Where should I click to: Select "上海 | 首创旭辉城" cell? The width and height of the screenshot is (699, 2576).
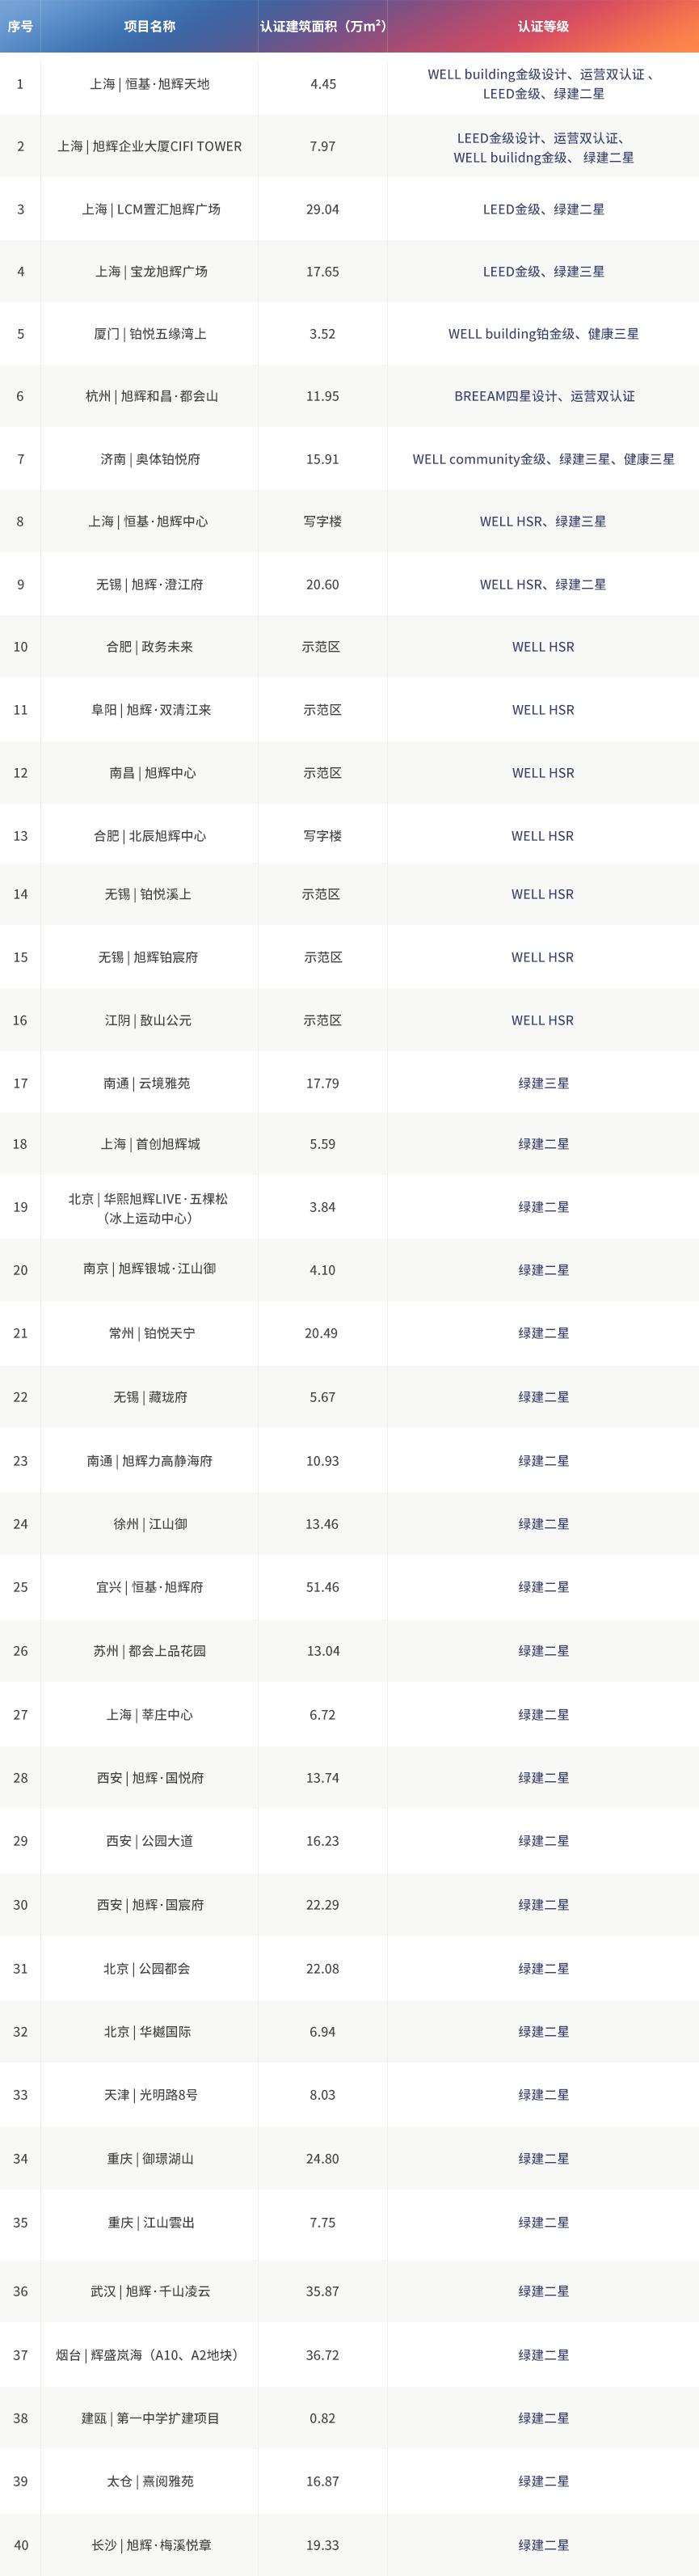coord(150,1144)
